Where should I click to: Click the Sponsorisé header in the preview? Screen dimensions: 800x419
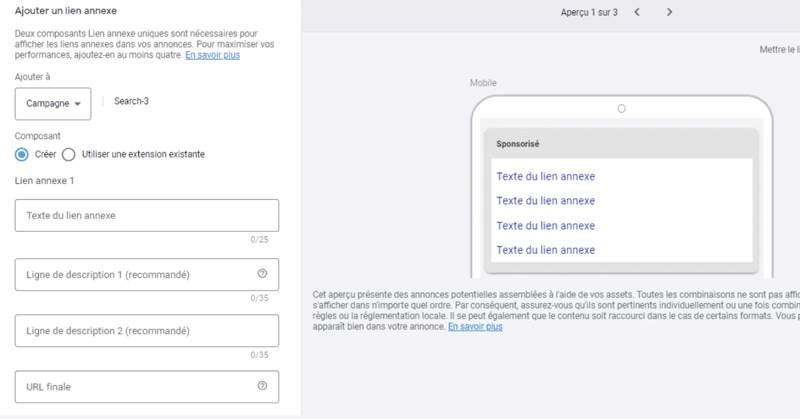tap(518, 144)
